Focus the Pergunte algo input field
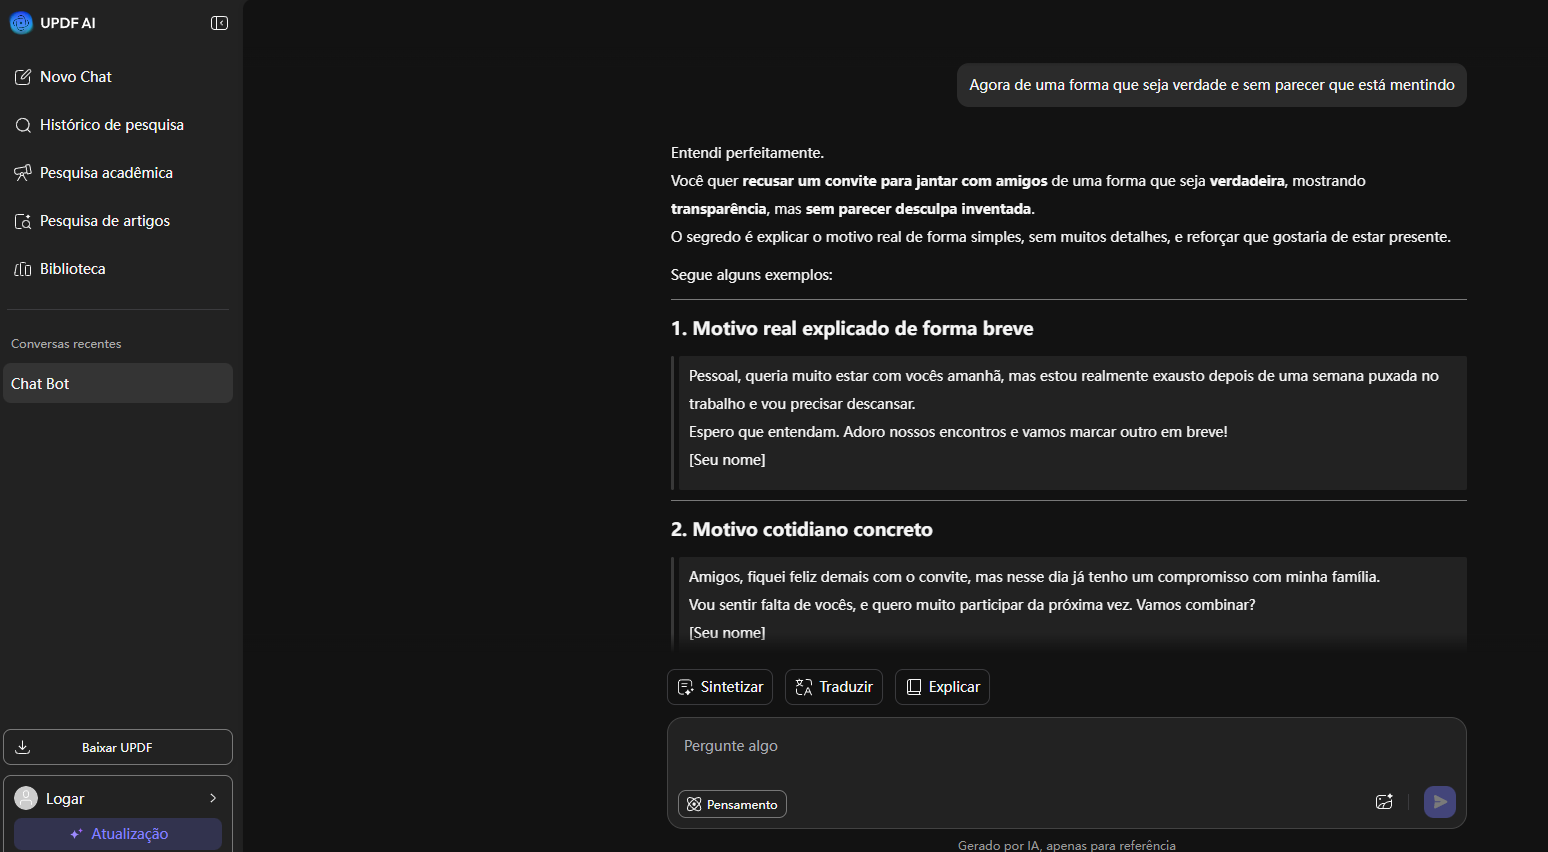 1066,746
